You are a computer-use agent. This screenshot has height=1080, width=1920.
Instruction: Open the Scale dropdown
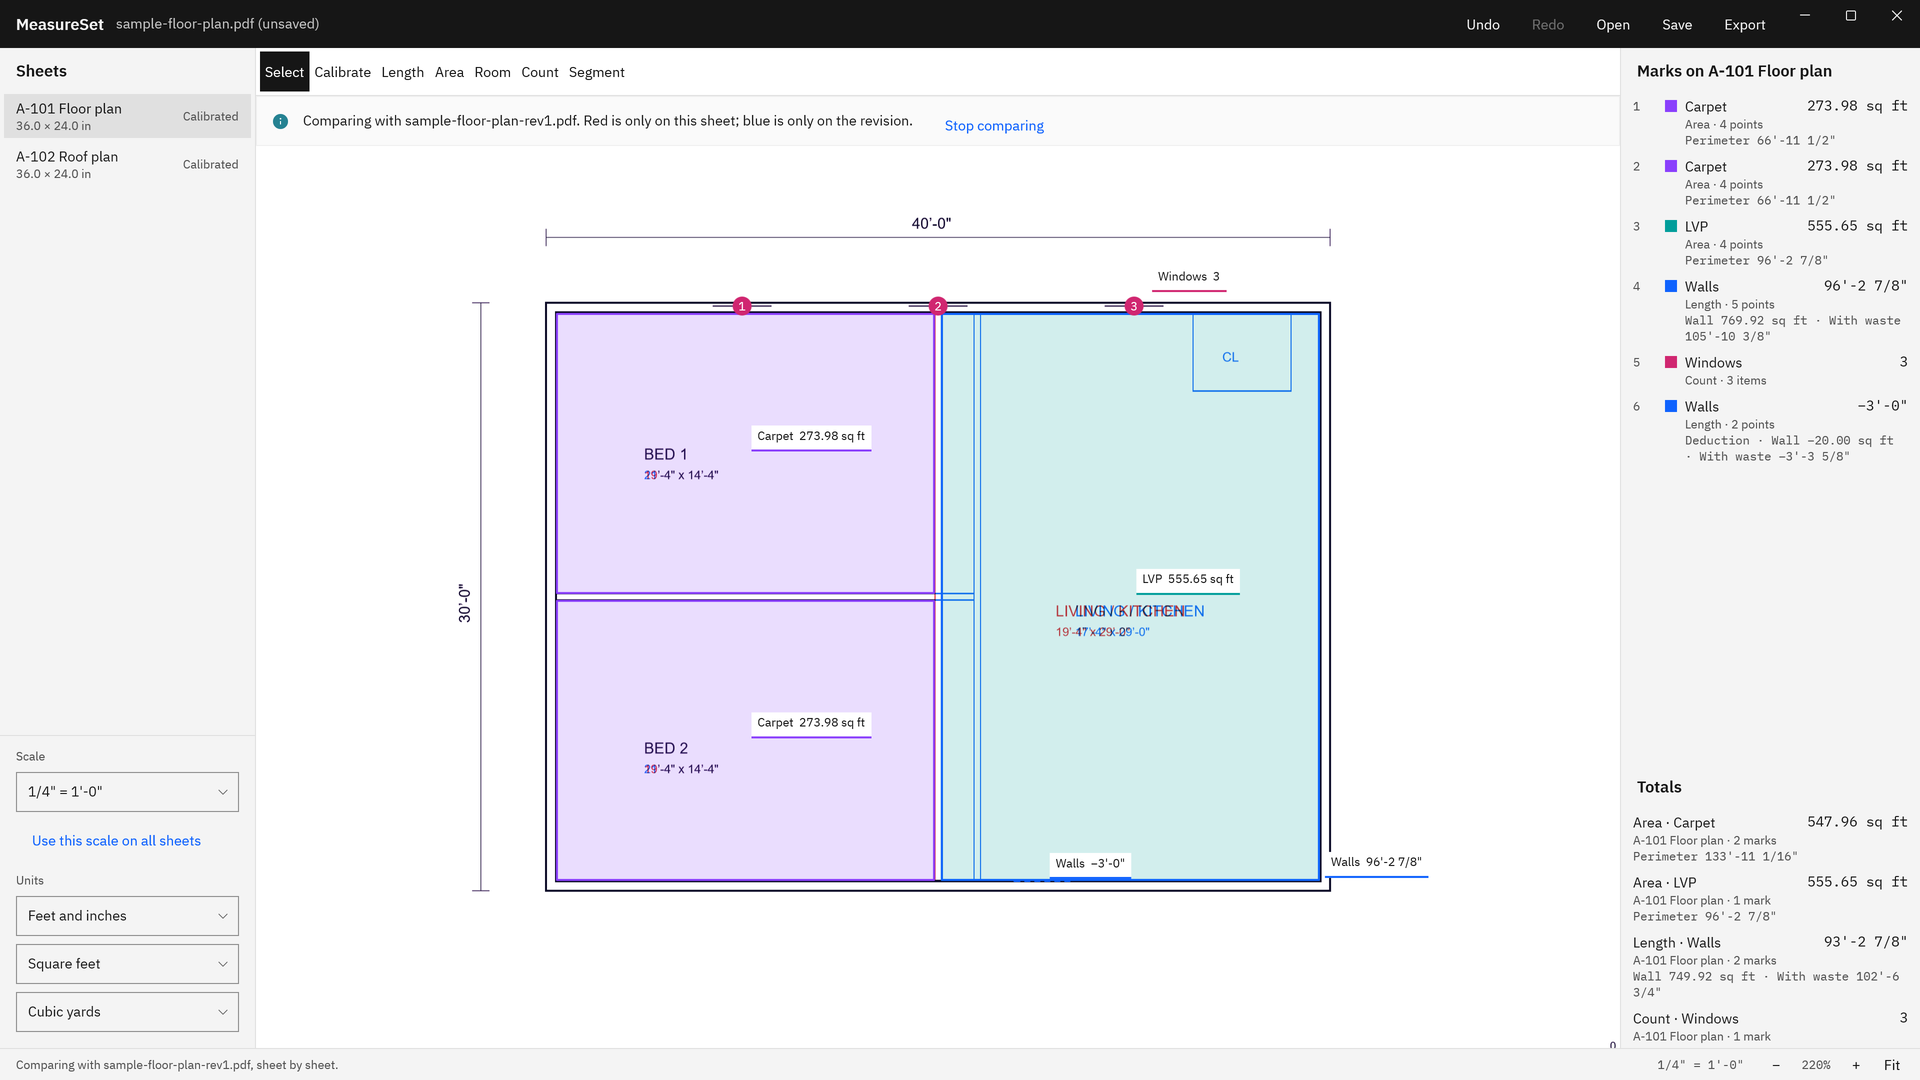127,792
